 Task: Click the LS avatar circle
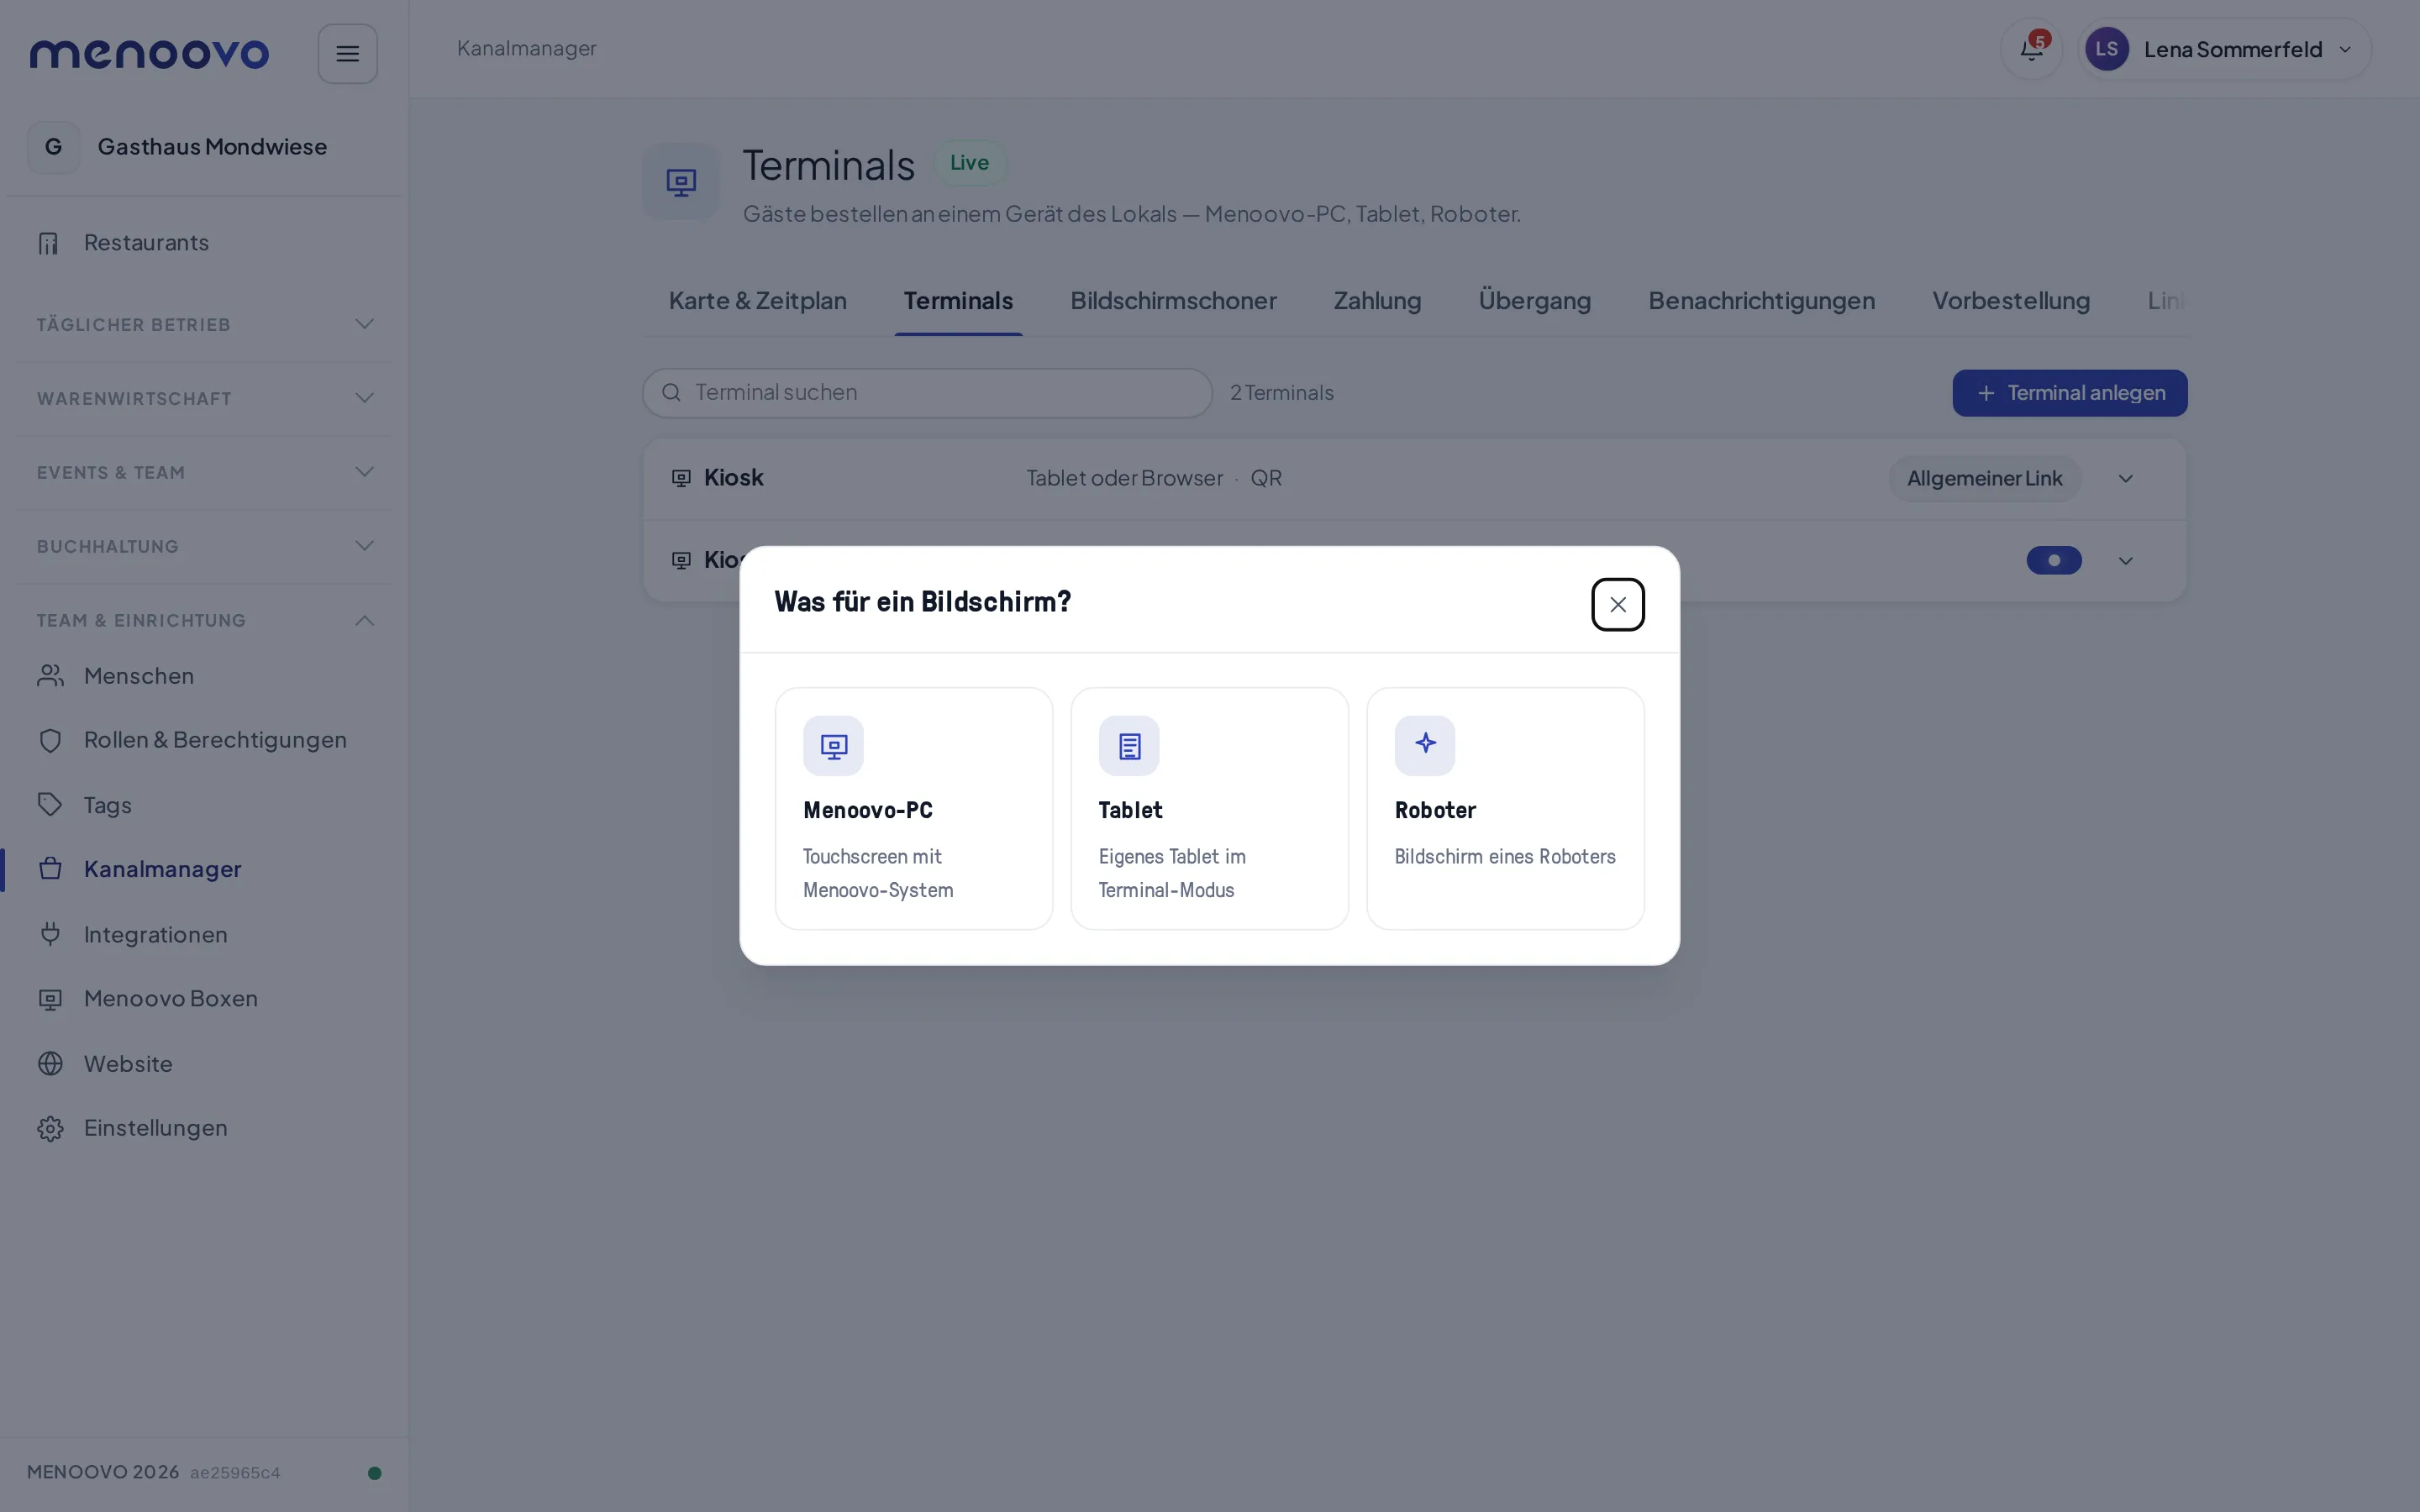coord(2106,49)
